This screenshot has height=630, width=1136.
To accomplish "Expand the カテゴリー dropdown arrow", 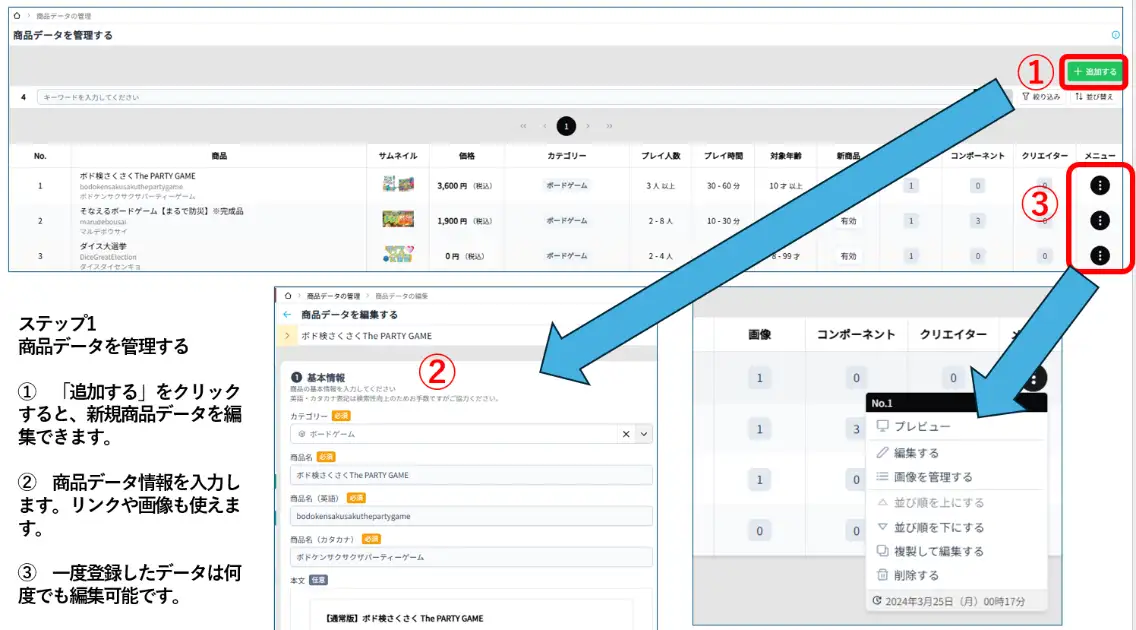I will 643,434.
